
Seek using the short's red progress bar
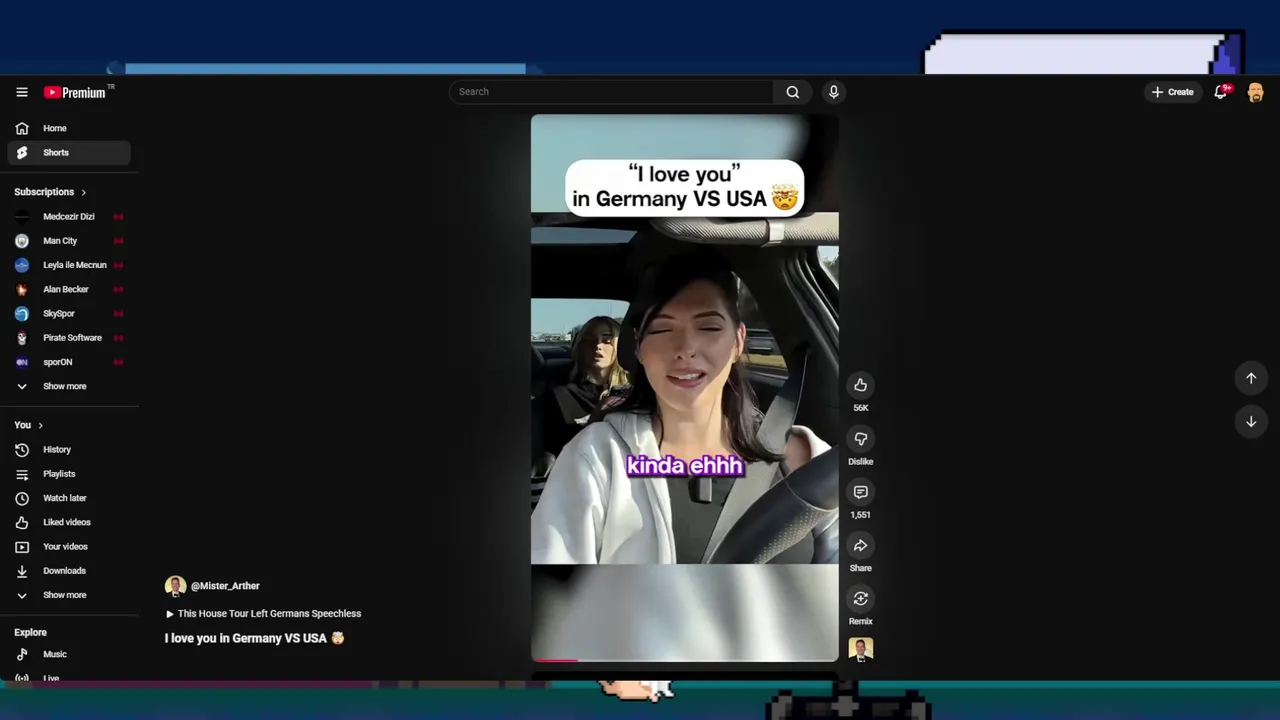[x=685, y=659]
